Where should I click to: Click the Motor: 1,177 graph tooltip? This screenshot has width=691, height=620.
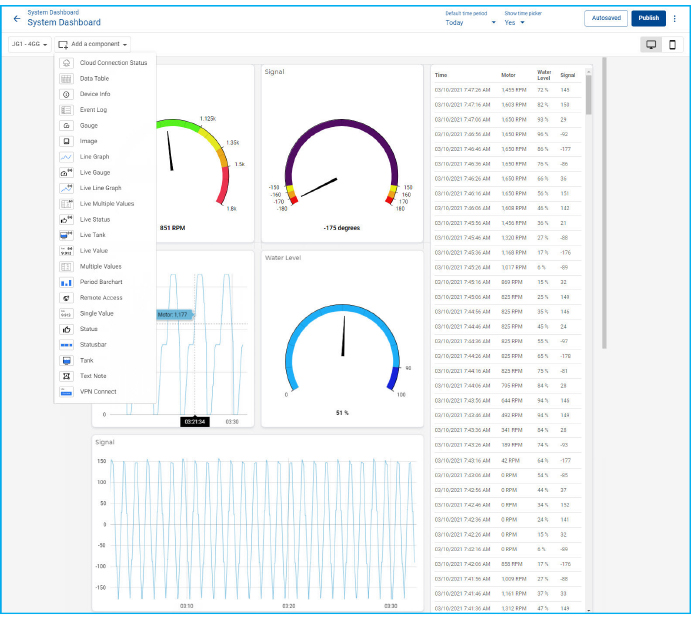(175, 315)
